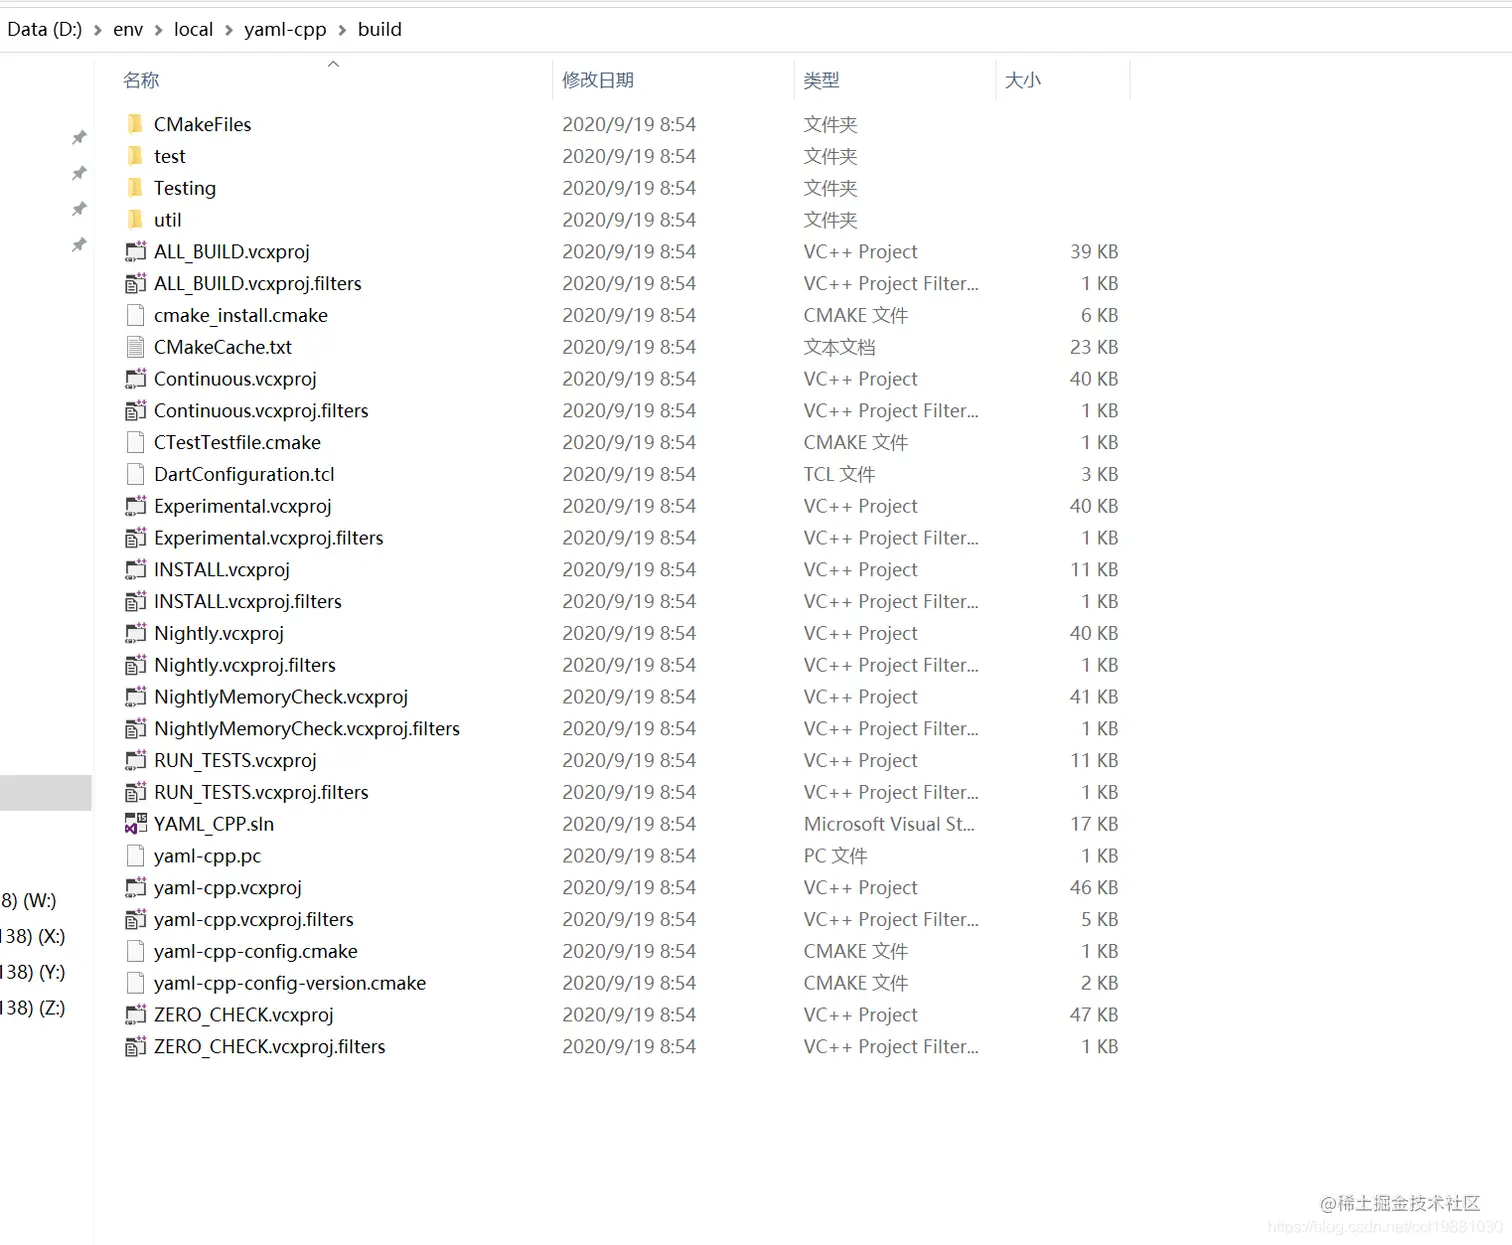
Task: Navigate to env via the address bar
Action: click(x=128, y=29)
